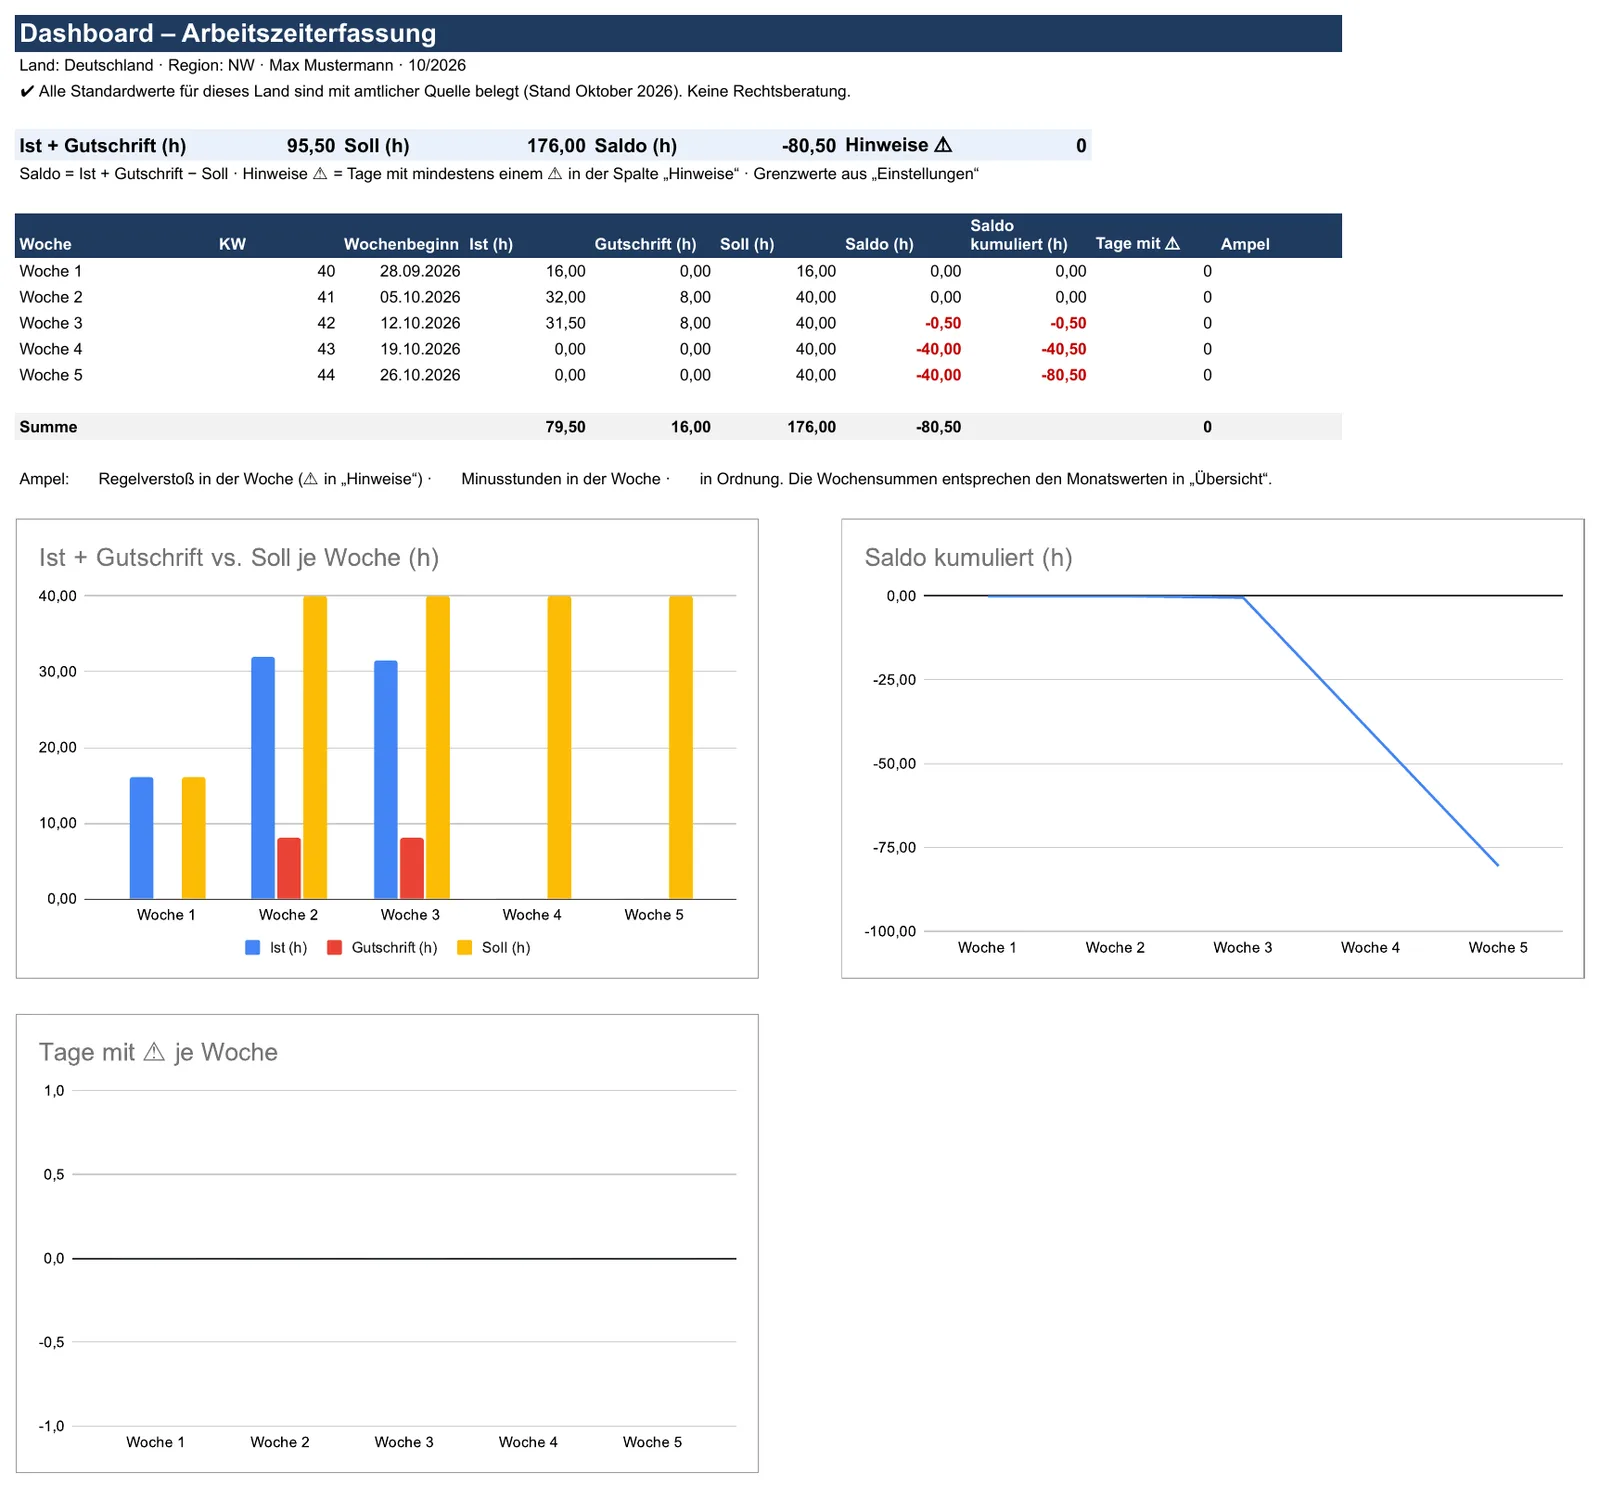
Task: Select the 'Ist + Gutschrift (h)' KPI value 95,50
Action: pos(311,146)
